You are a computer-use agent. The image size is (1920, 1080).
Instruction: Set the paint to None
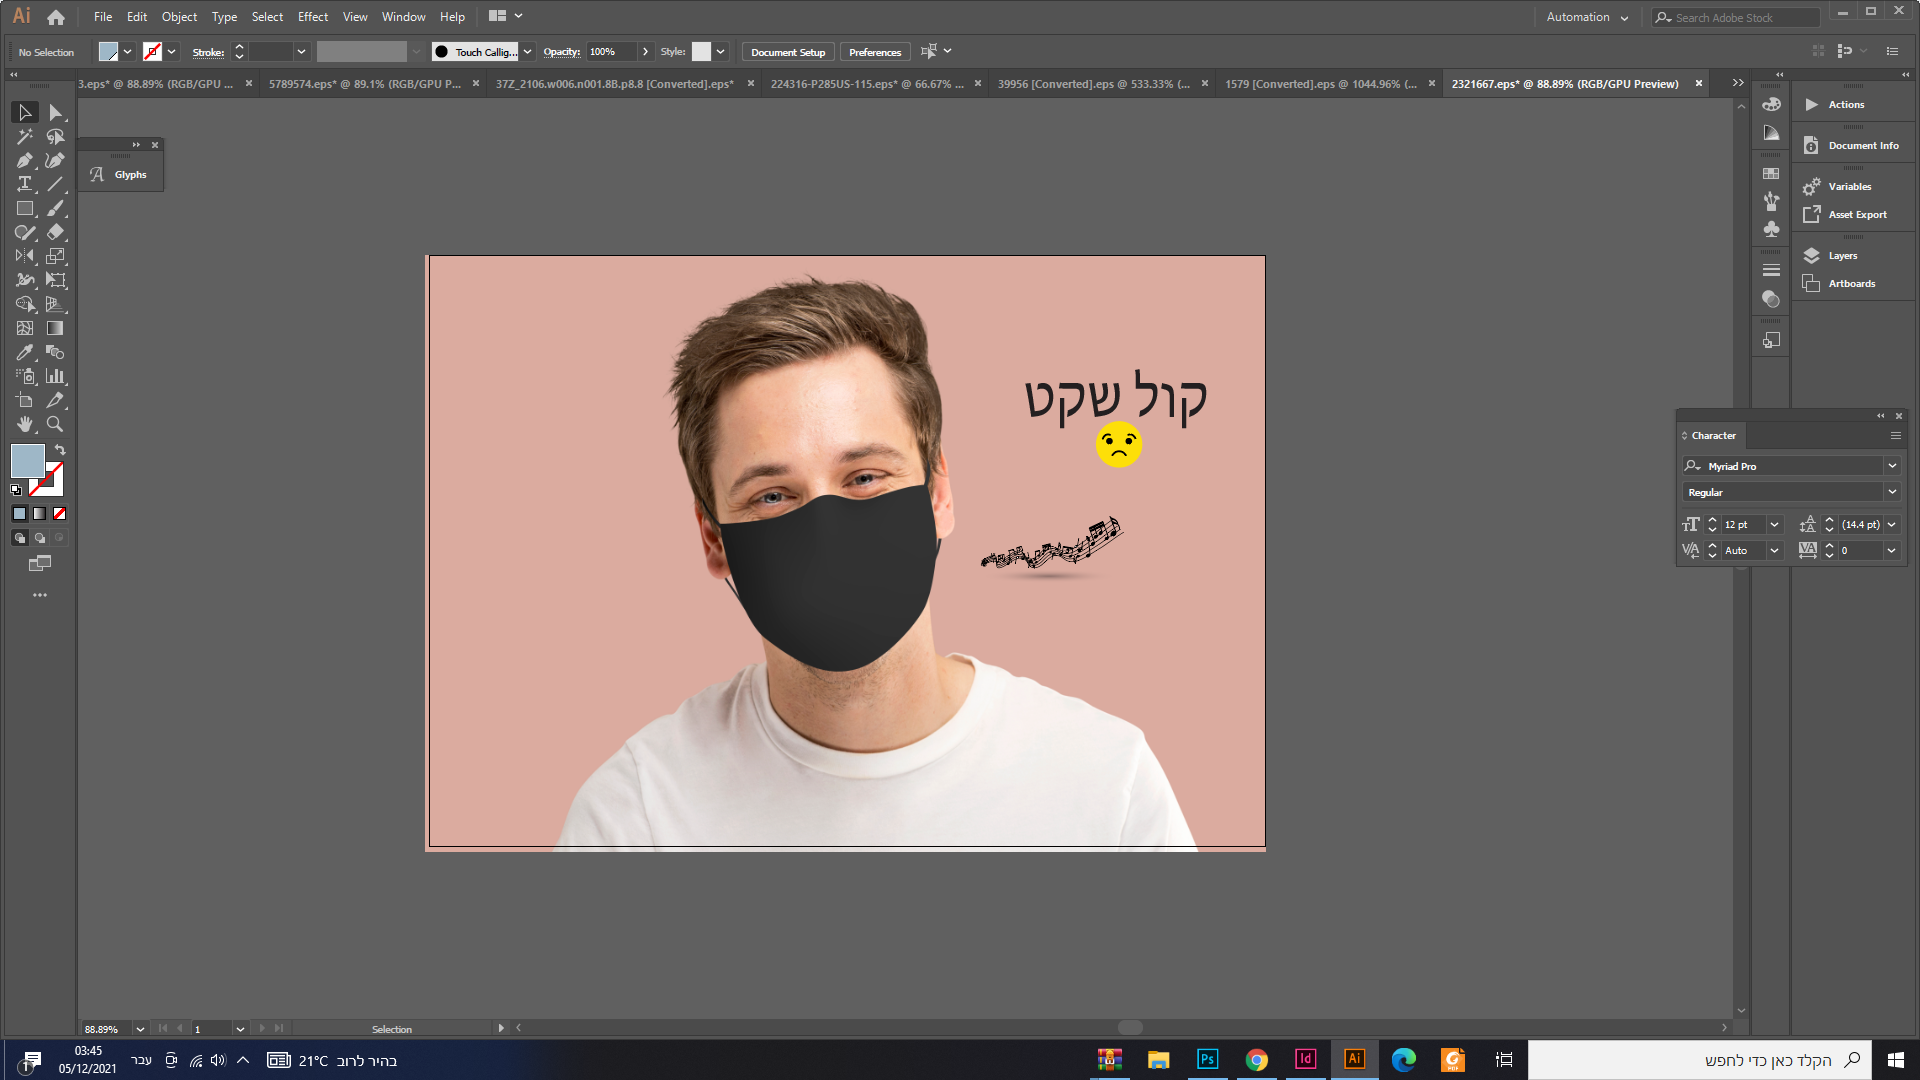point(59,514)
